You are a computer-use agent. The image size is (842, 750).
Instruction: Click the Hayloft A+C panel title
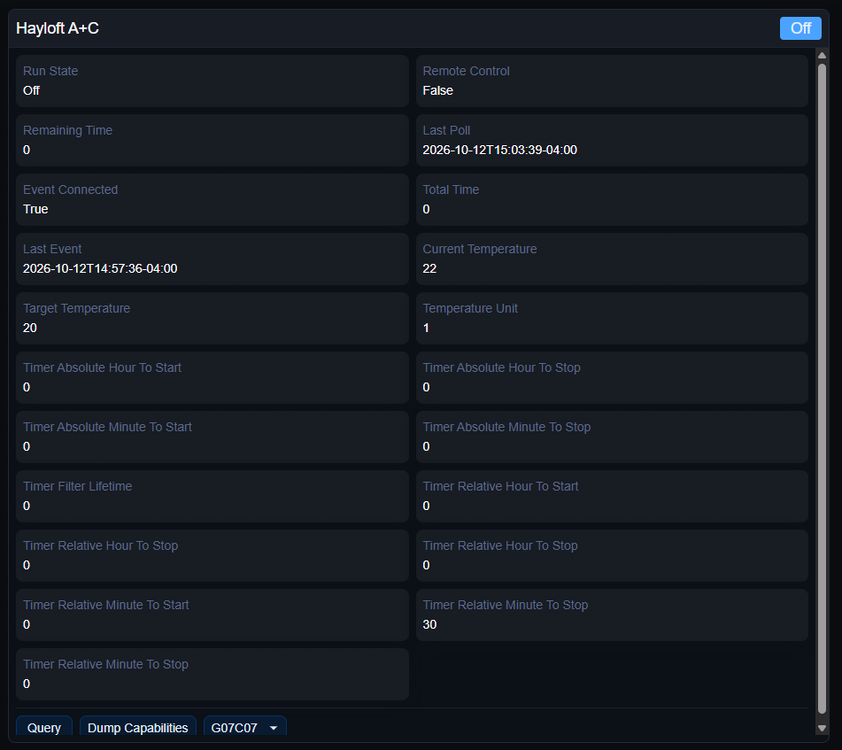point(57,28)
